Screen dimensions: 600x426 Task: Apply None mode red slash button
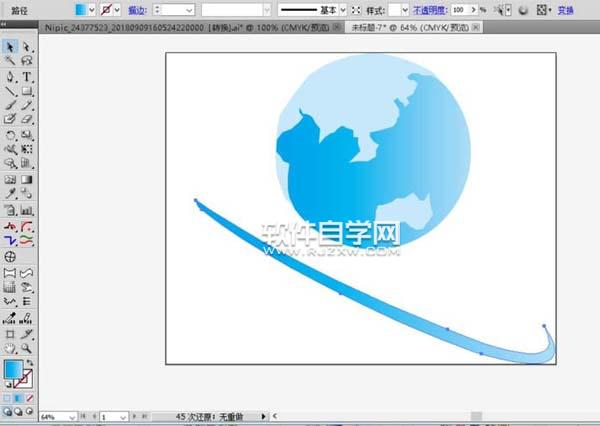29,398
